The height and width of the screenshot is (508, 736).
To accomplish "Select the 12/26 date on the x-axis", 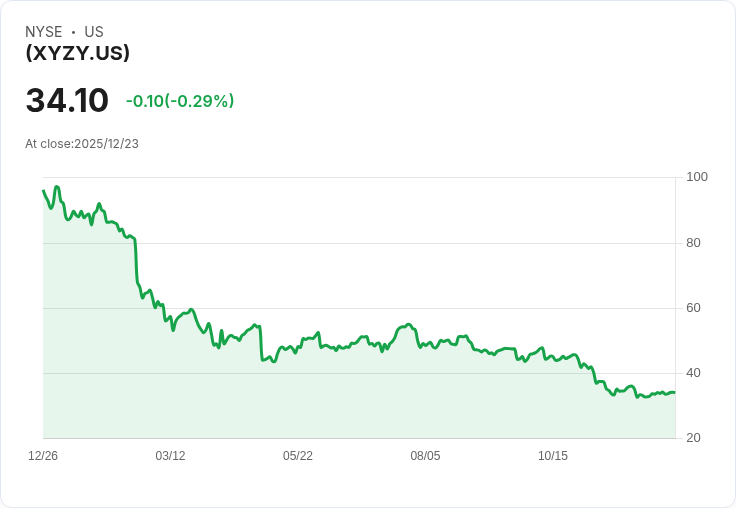I will click(43, 456).
